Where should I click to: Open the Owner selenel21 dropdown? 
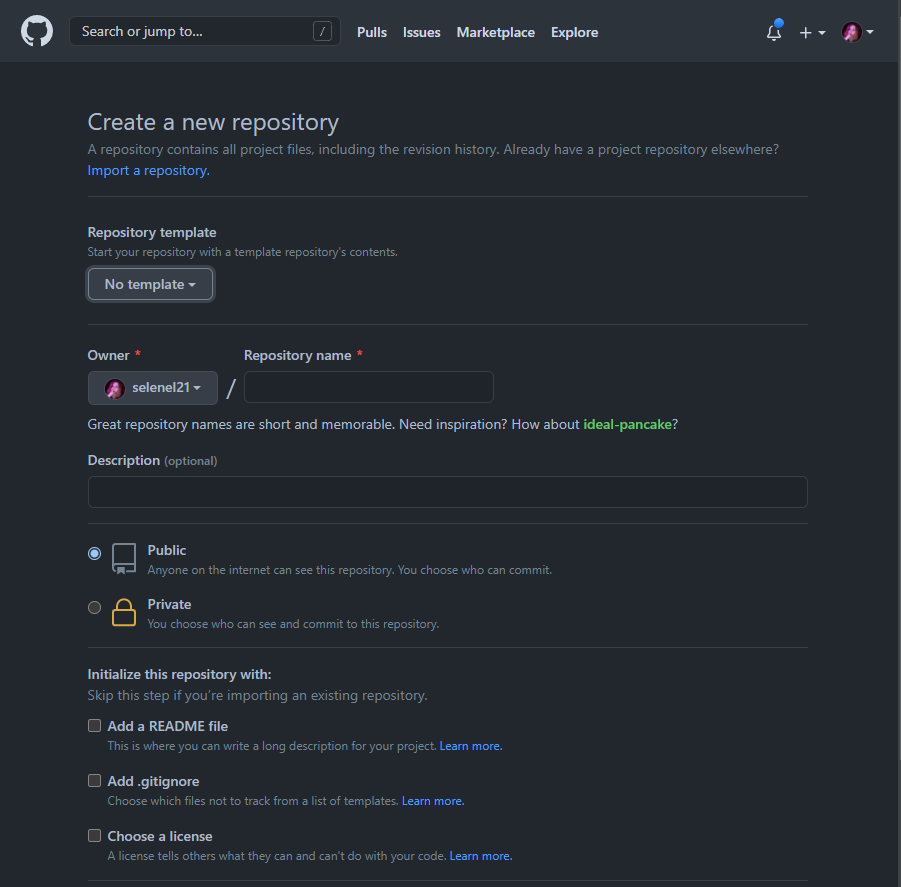pyautogui.click(x=152, y=388)
